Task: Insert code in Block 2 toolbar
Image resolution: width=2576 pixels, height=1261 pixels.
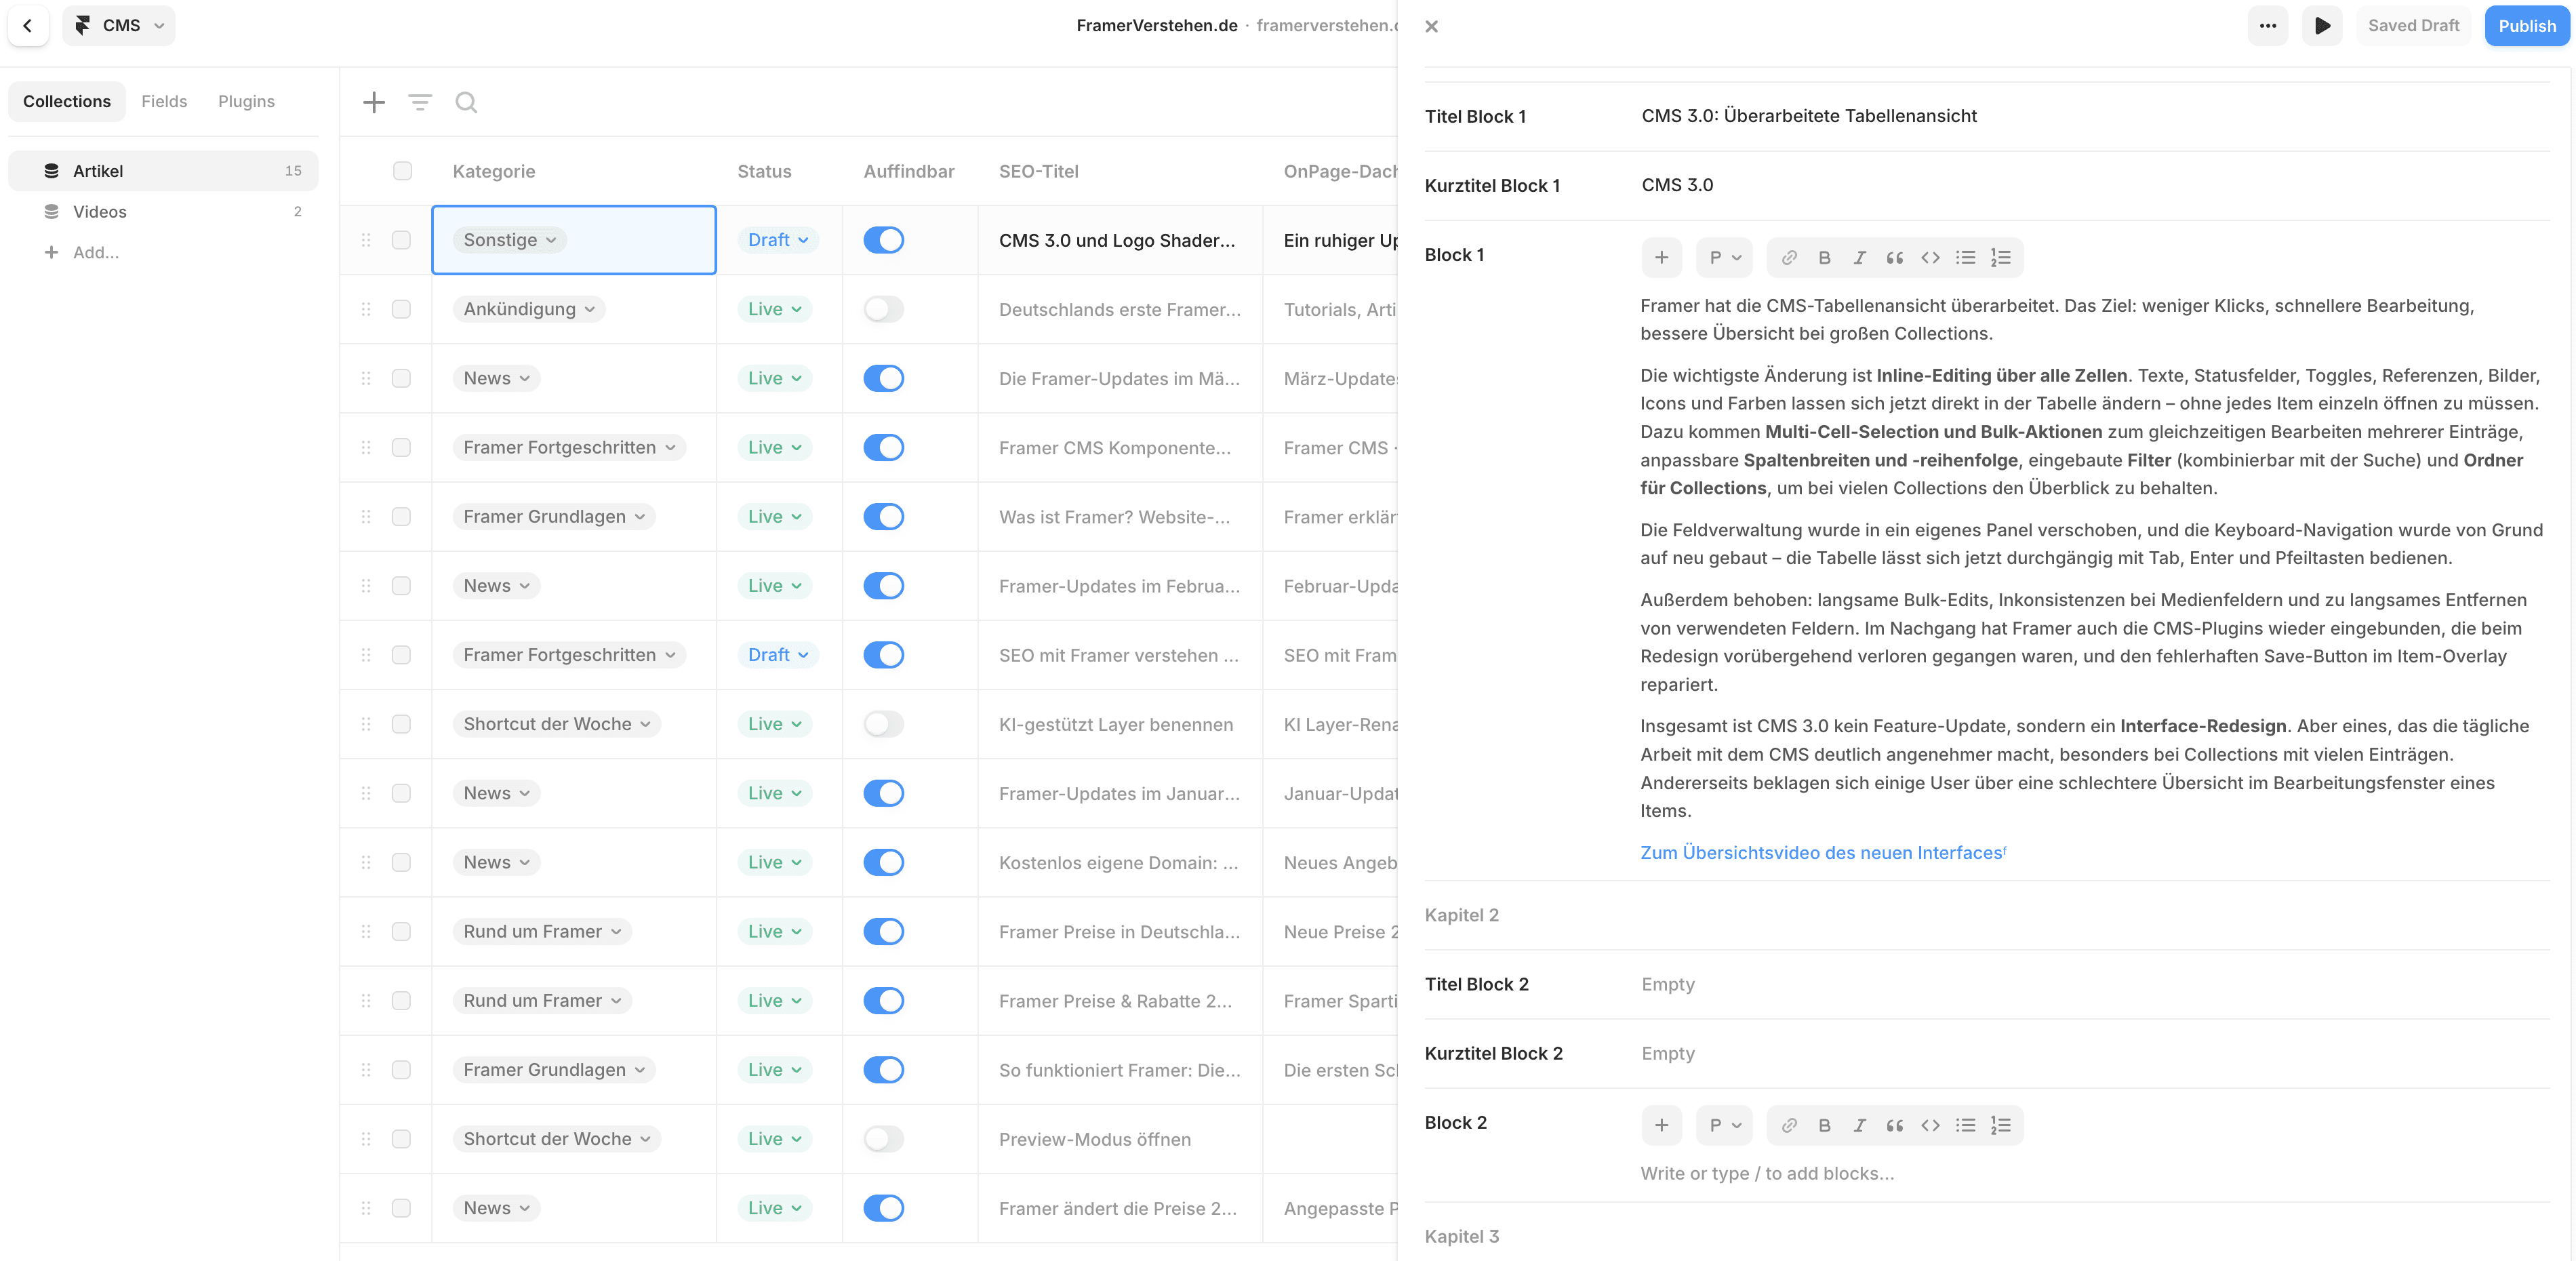Action: 1930,1126
